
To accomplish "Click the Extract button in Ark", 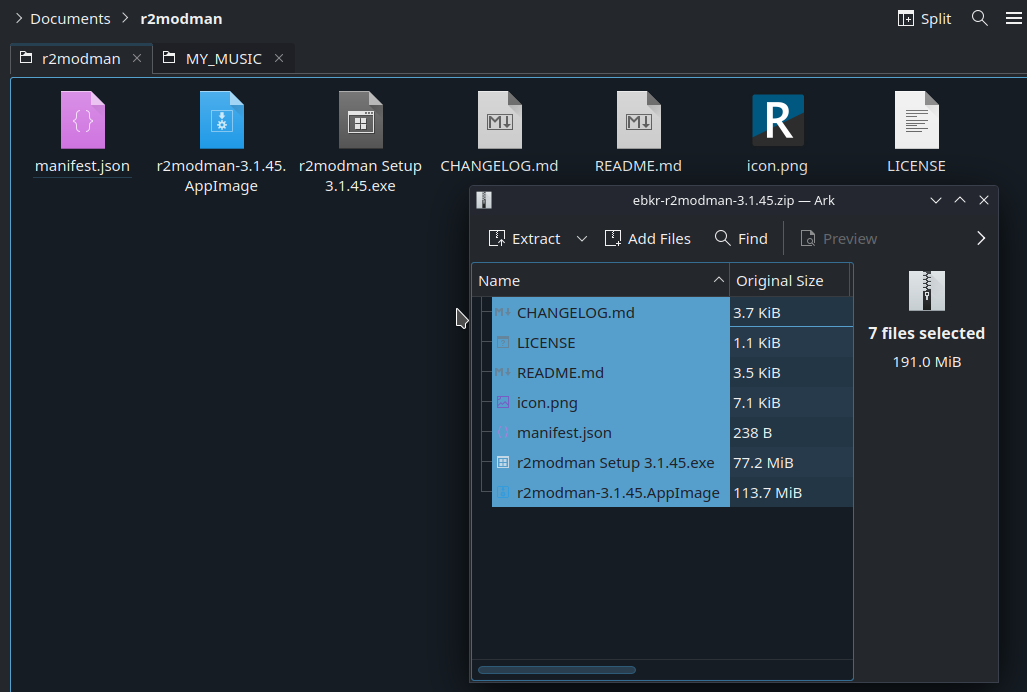I will coord(525,239).
